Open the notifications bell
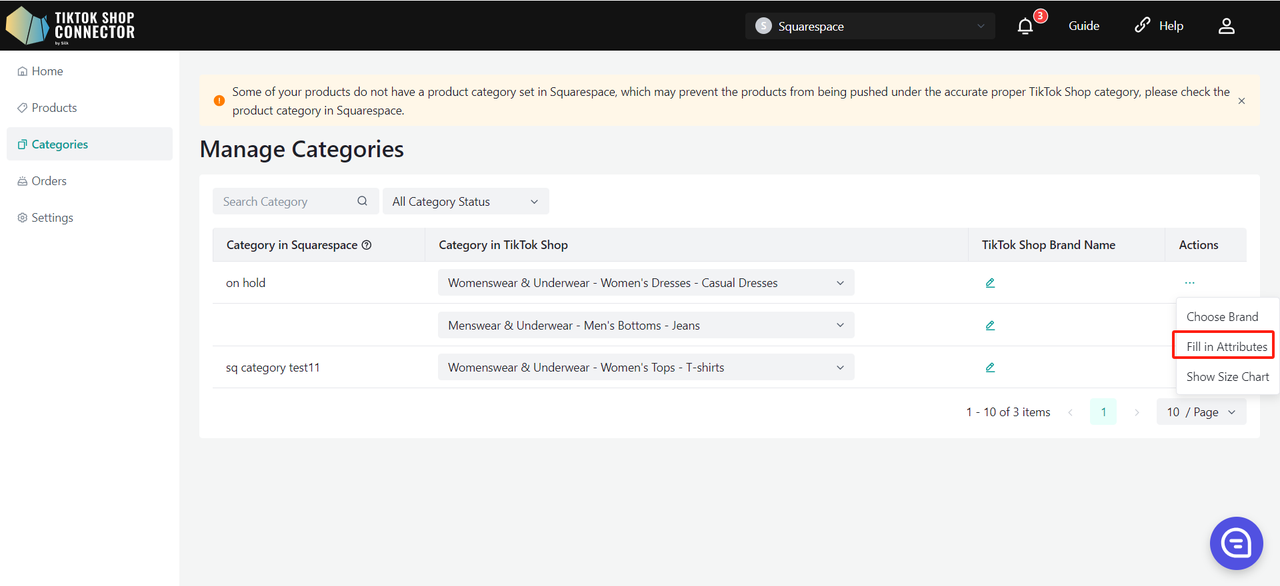 point(1025,26)
